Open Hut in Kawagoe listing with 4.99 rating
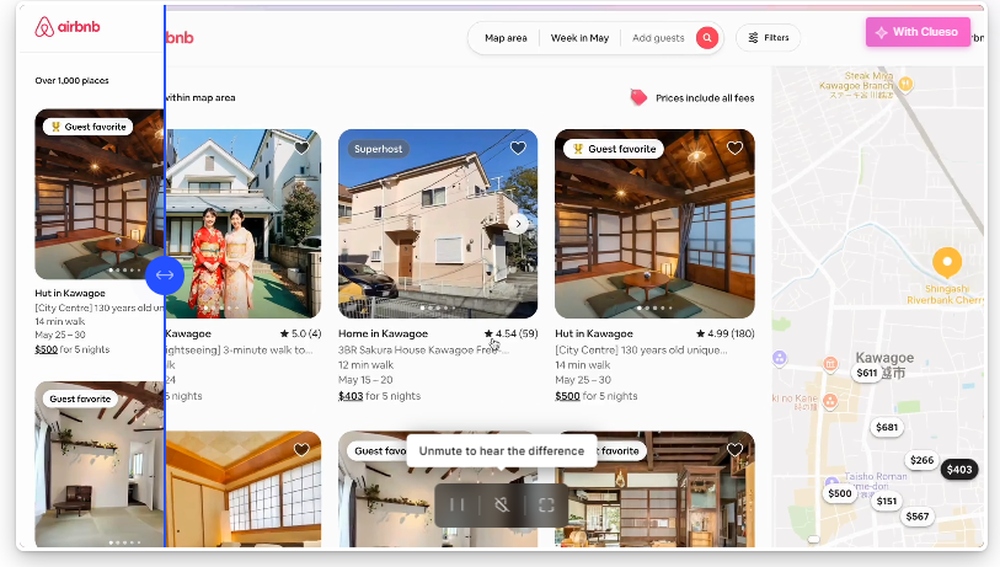Screen dimensions: 1000x567 (594, 334)
